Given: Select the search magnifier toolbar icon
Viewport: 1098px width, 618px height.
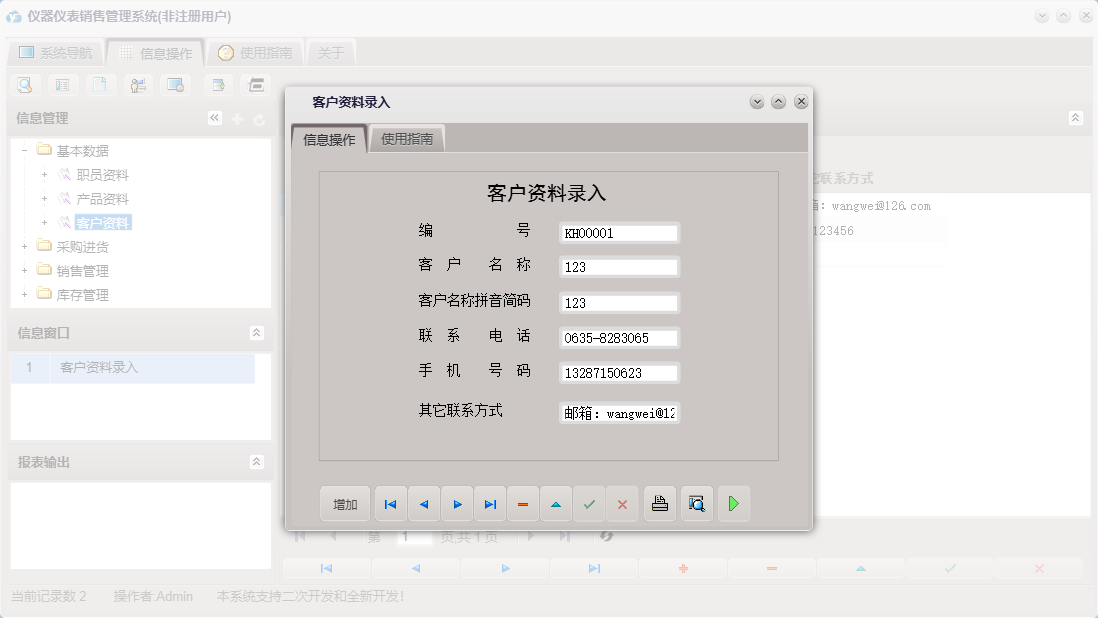Looking at the screenshot, I should pyautogui.click(x=23, y=84).
